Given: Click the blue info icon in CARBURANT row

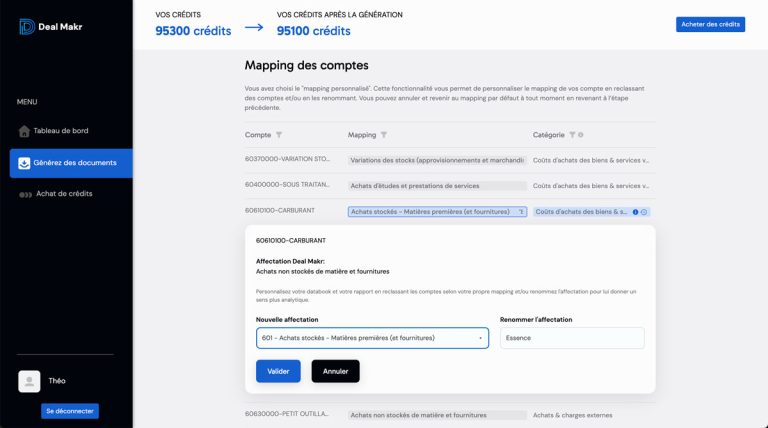Looking at the screenshot, I should tap(635, 212).
